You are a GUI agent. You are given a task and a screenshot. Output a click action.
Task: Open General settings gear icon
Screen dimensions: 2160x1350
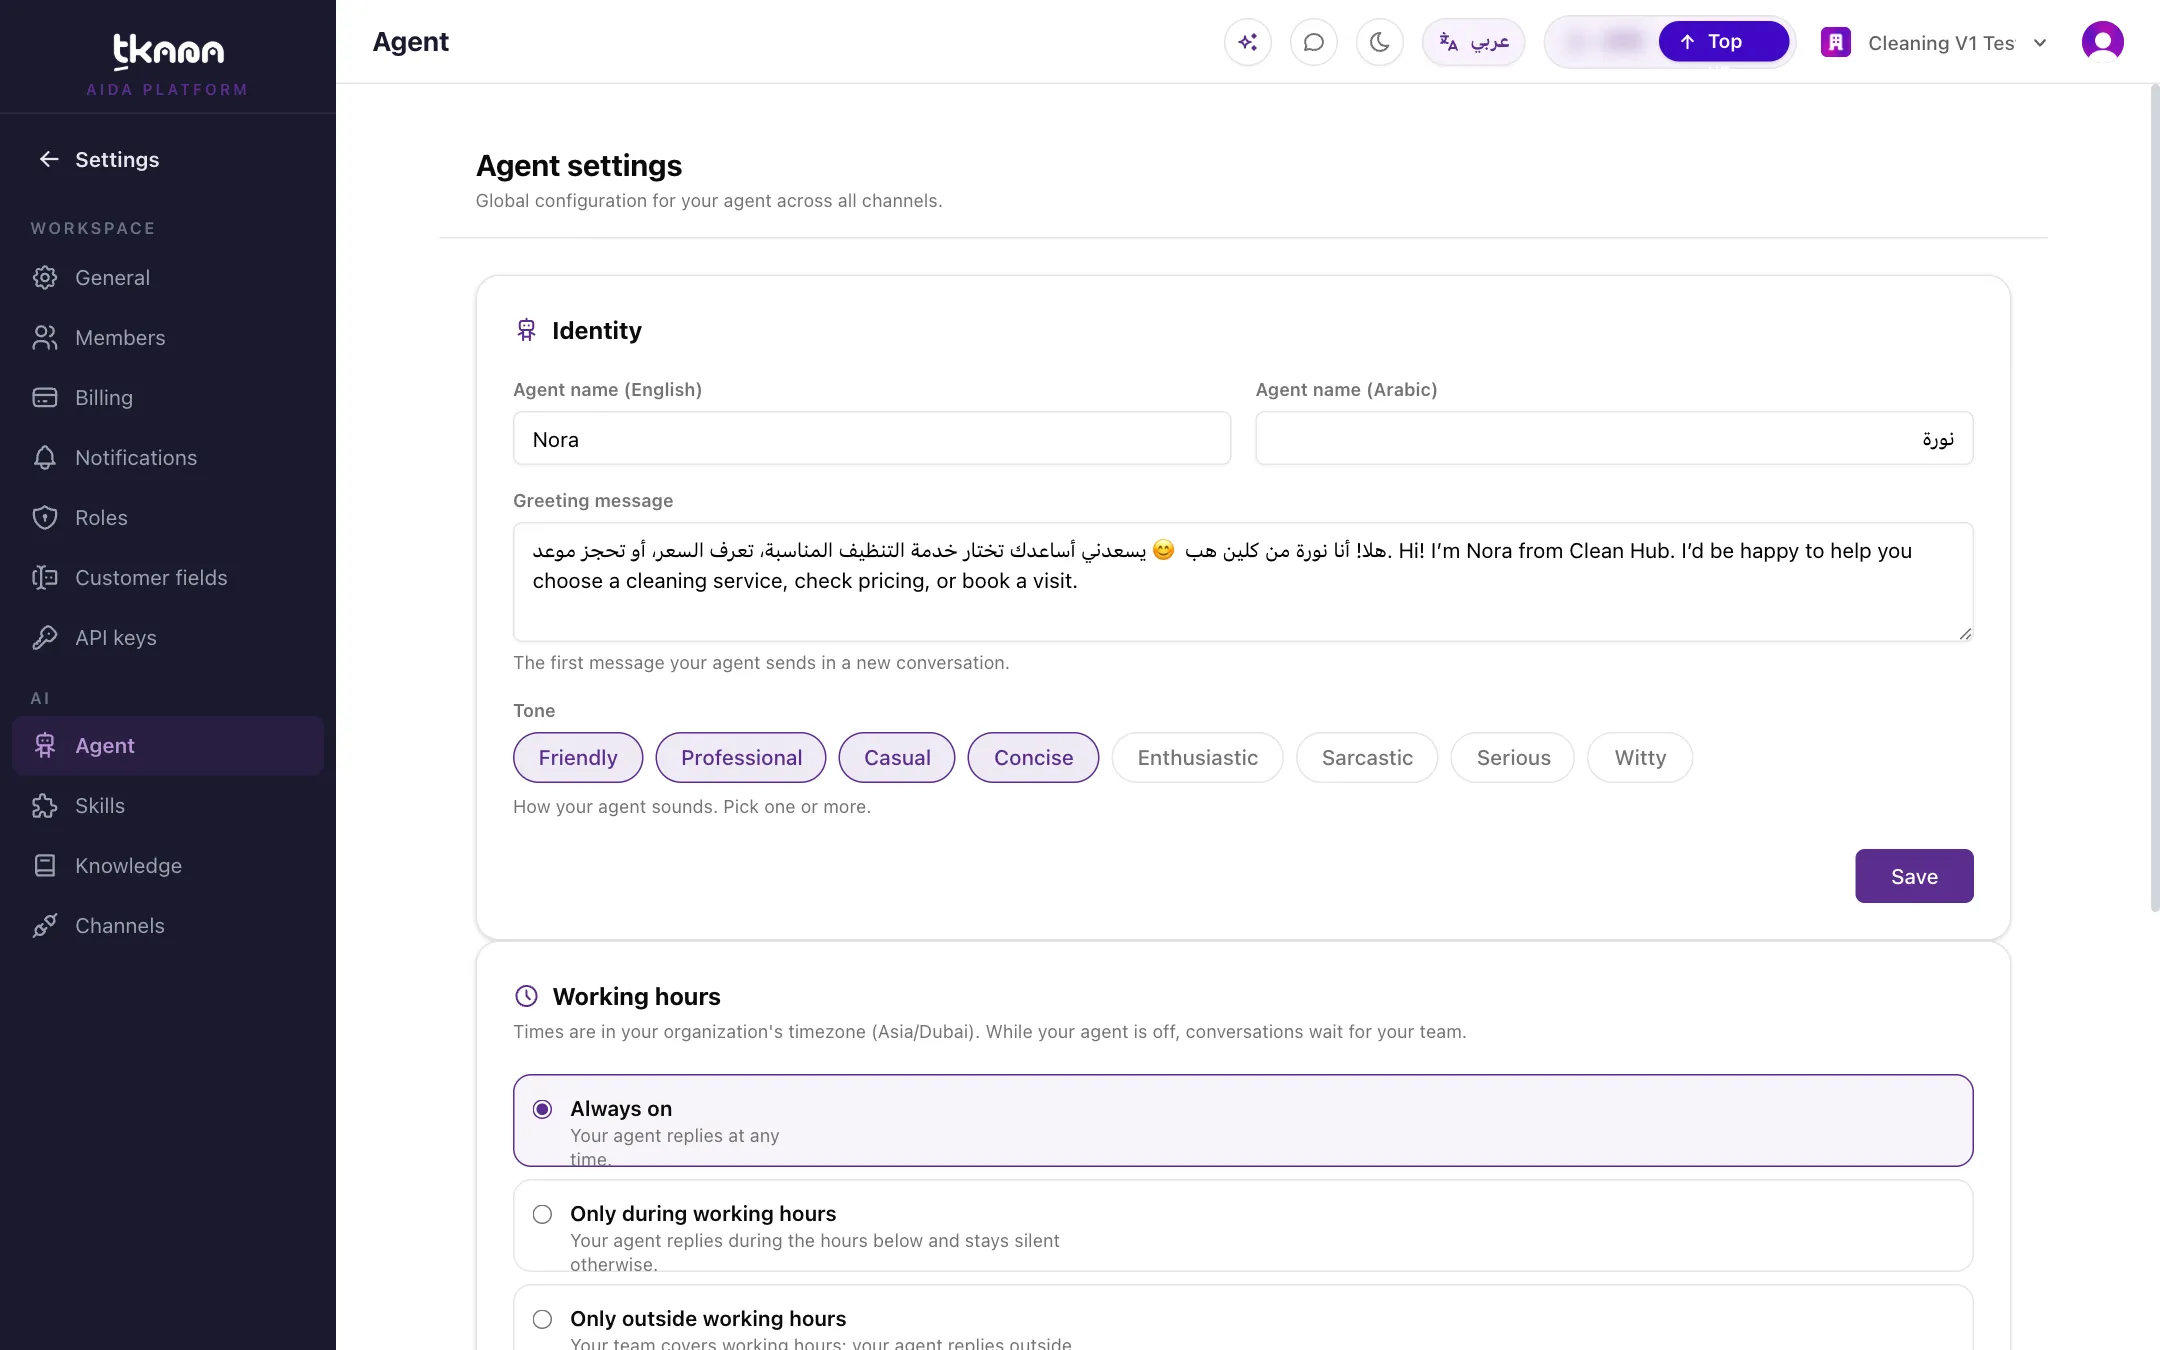[x=45, y=278]
